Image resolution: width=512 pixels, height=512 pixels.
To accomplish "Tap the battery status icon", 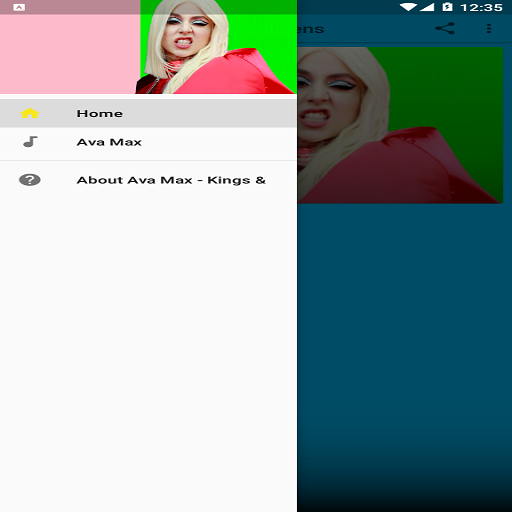I will pyautogui.click(x=447, y=7).
